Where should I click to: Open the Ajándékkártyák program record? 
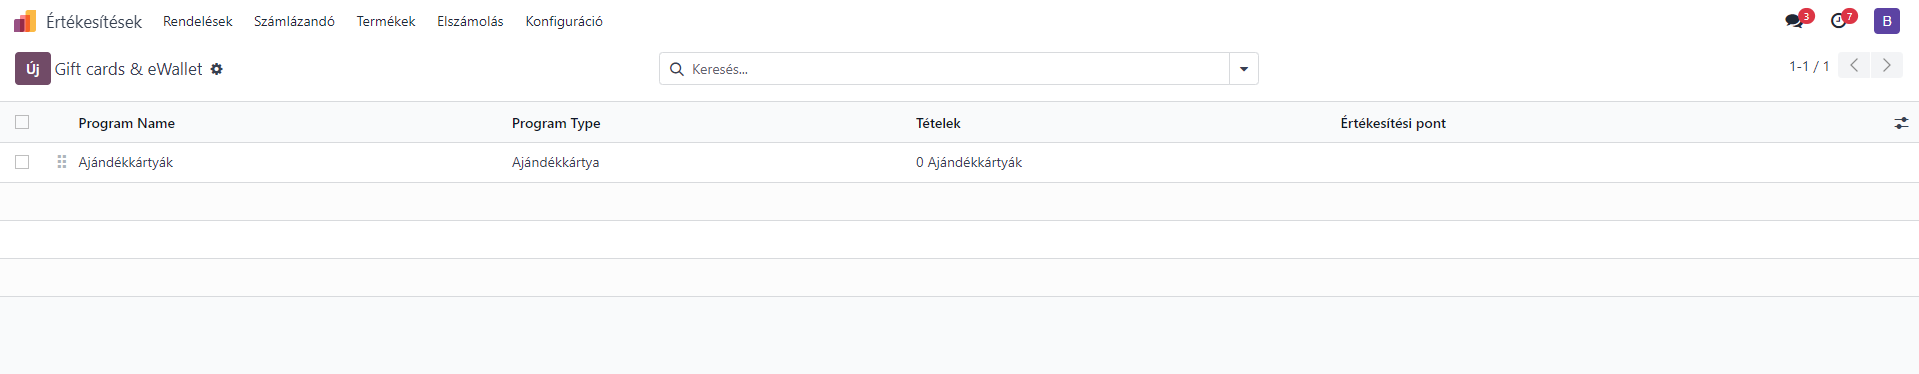[x=126, y=162]
